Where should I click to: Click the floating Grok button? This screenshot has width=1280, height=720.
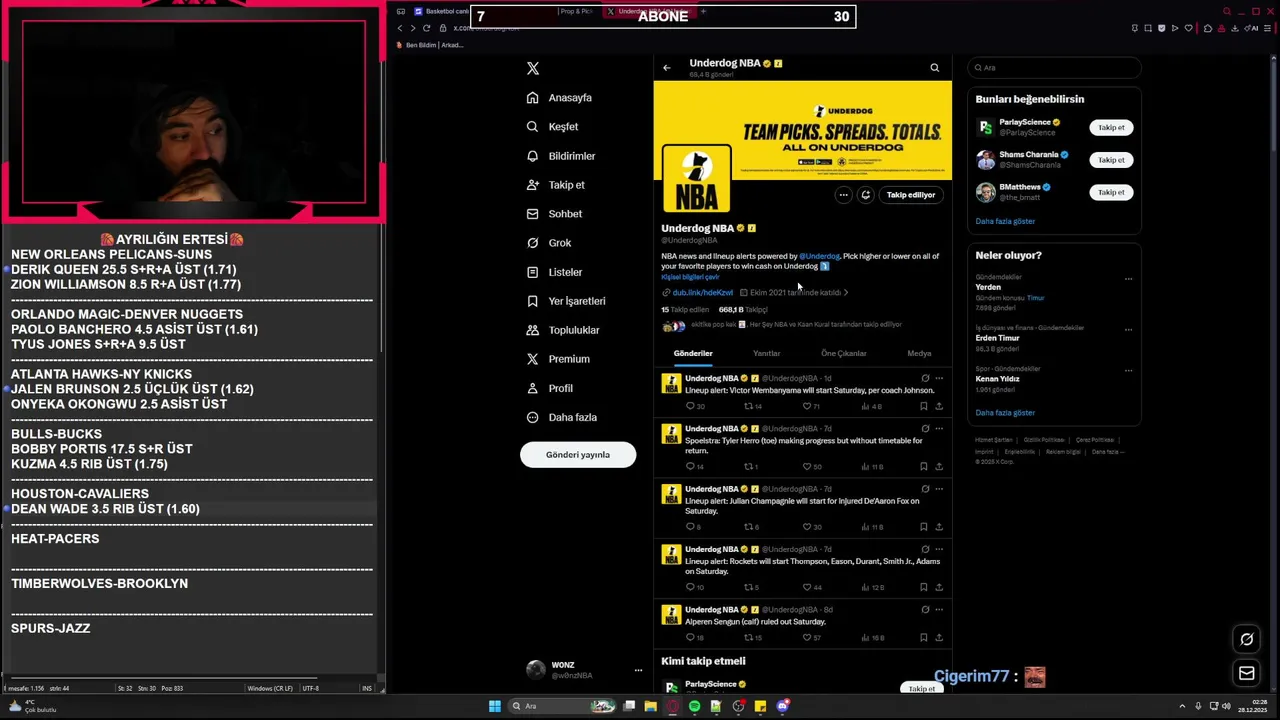[1247, 640]
